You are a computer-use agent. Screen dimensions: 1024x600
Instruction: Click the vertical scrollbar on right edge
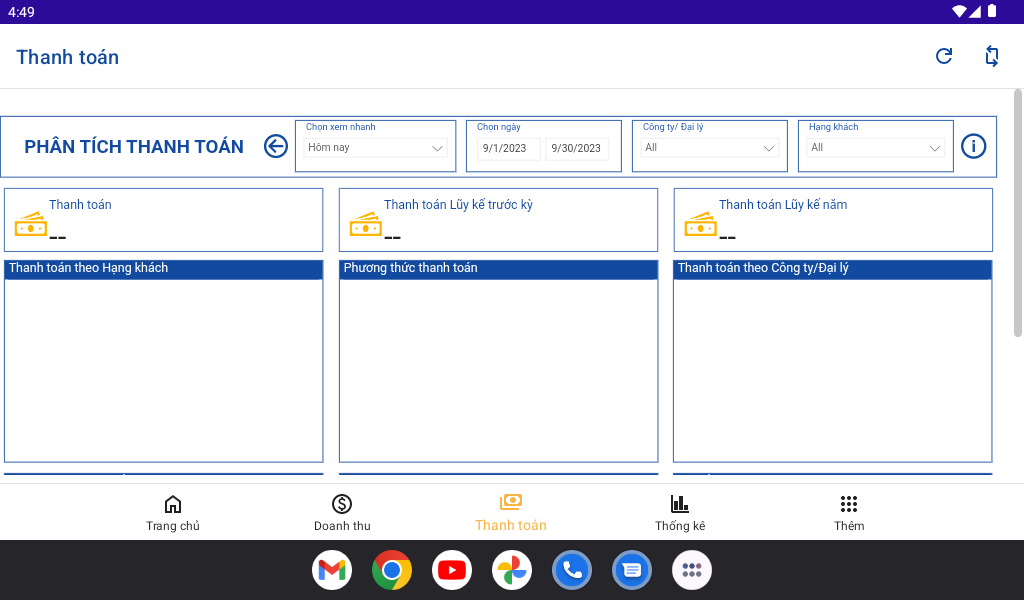1018,212
